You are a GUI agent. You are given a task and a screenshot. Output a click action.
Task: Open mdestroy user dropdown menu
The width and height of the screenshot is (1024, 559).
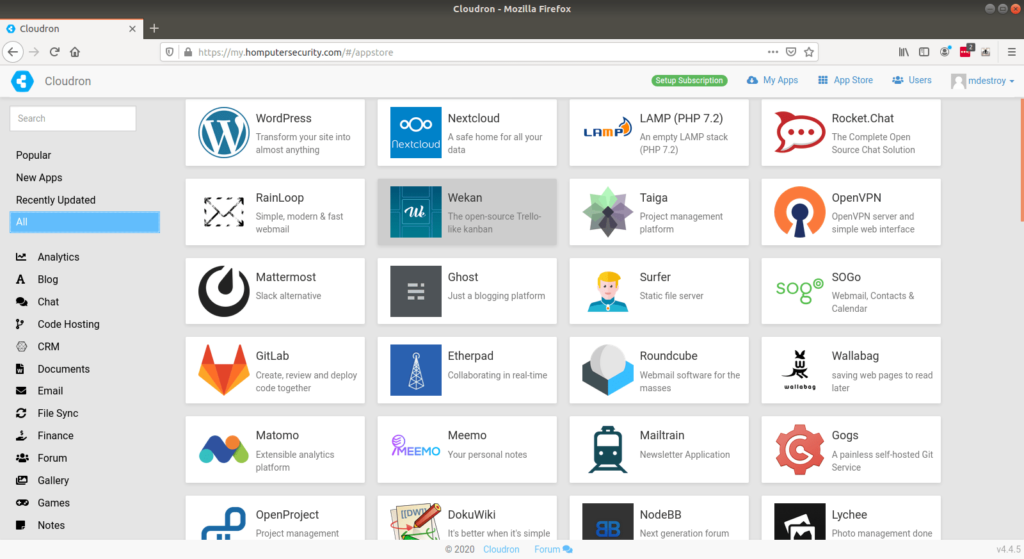tap(983, 80)
